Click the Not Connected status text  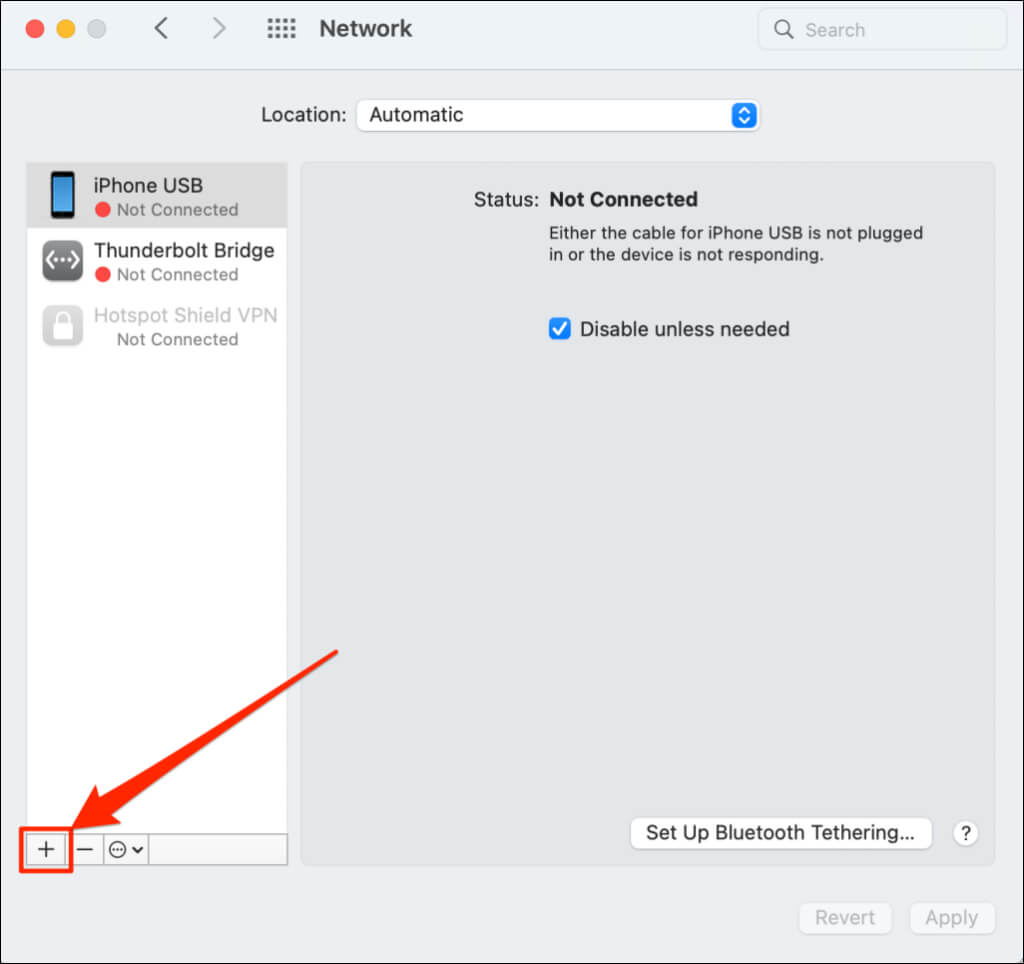pos(623,199)
